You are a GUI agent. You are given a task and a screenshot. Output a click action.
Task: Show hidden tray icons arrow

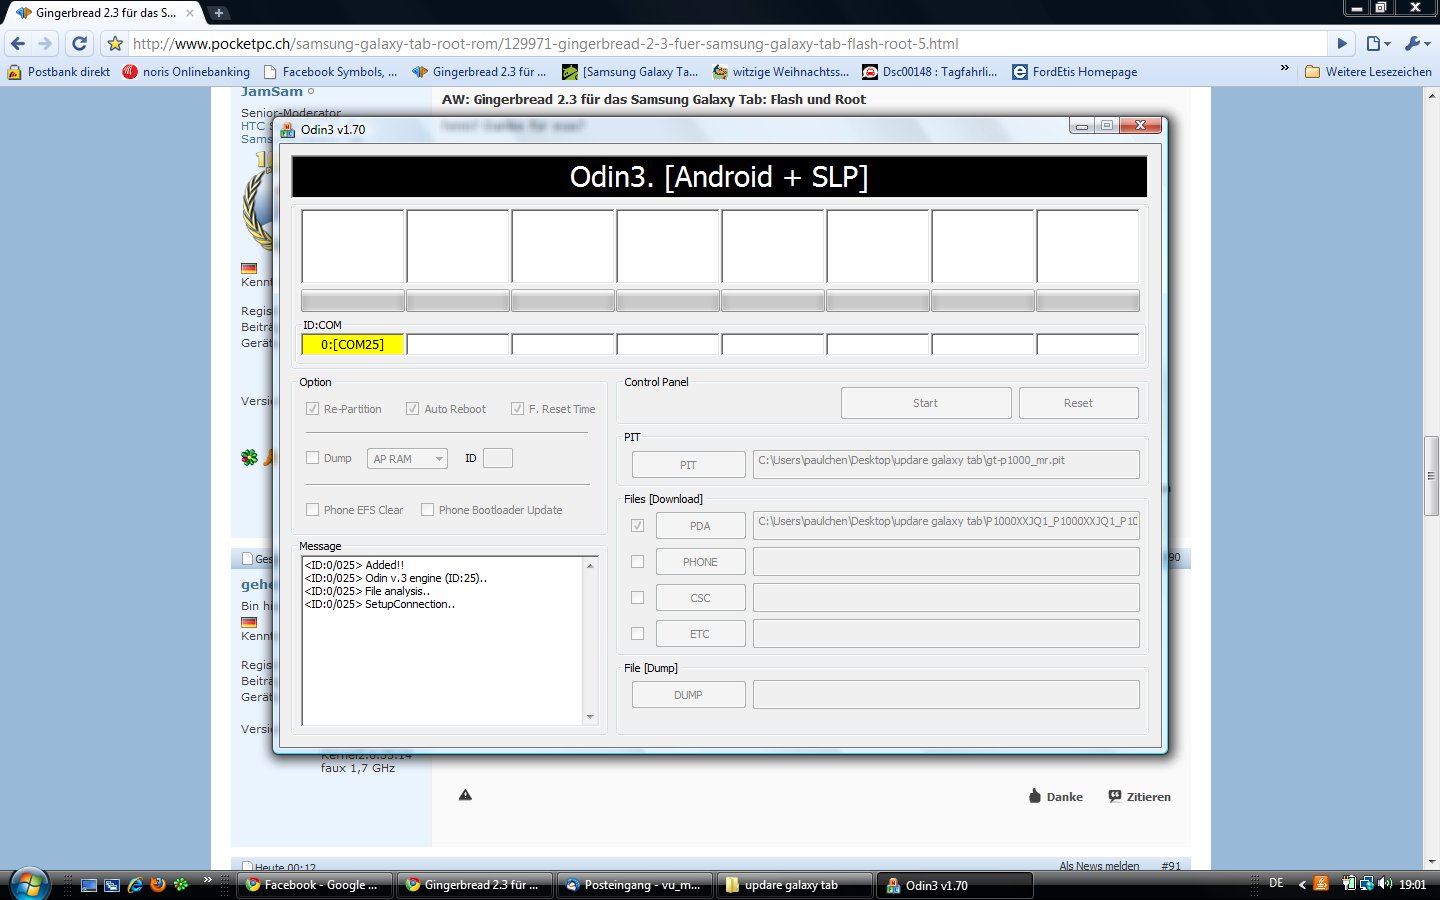pos(1302,884)
